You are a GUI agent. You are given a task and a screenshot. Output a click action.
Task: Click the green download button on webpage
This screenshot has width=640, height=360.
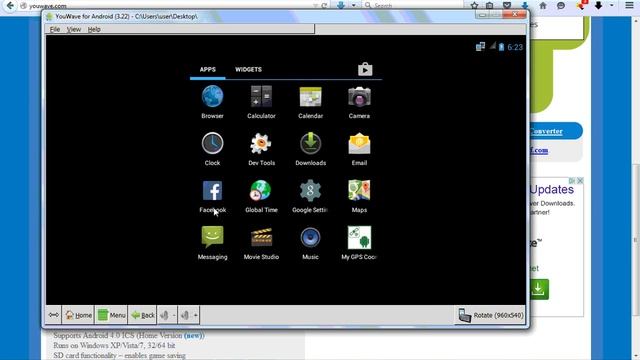539,289
